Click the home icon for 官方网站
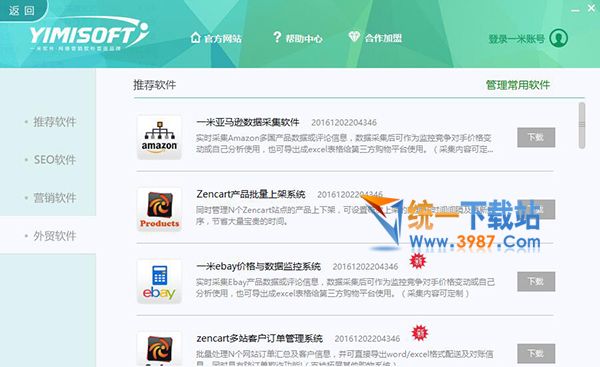The height and width of the screenshot is (367, 600). coord(196,38)
